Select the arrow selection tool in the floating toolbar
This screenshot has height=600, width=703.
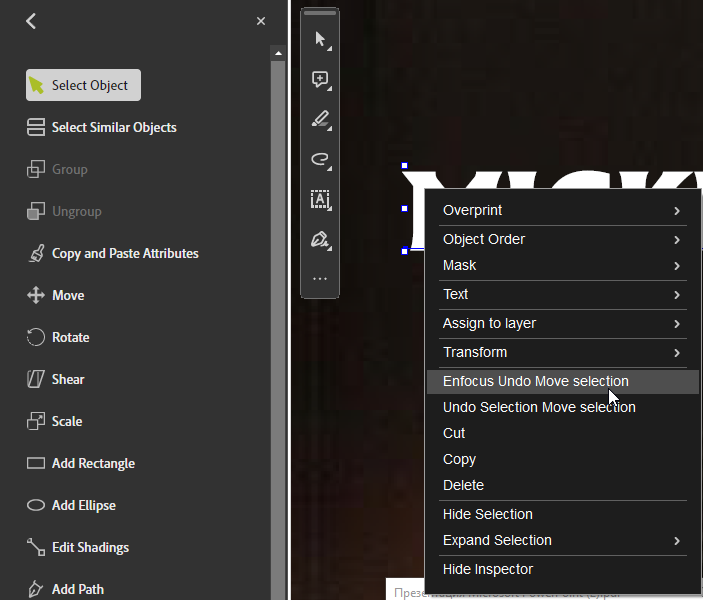321,40
